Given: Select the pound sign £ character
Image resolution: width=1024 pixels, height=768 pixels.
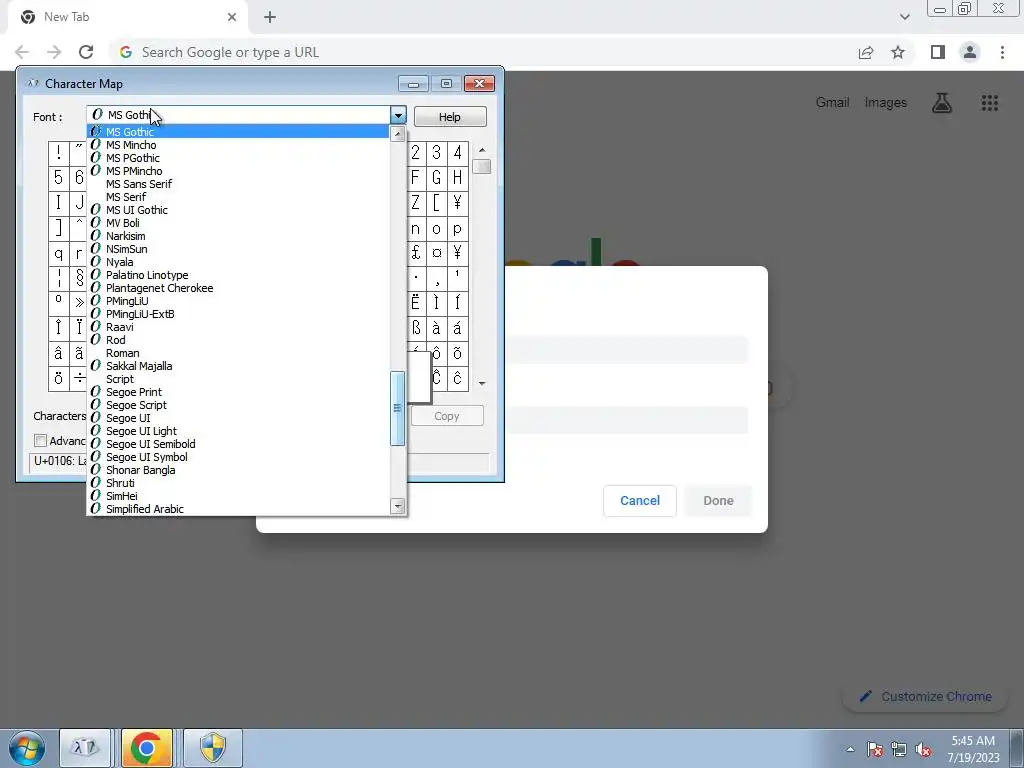Looking at the screenshot, I should coord(416,253).
